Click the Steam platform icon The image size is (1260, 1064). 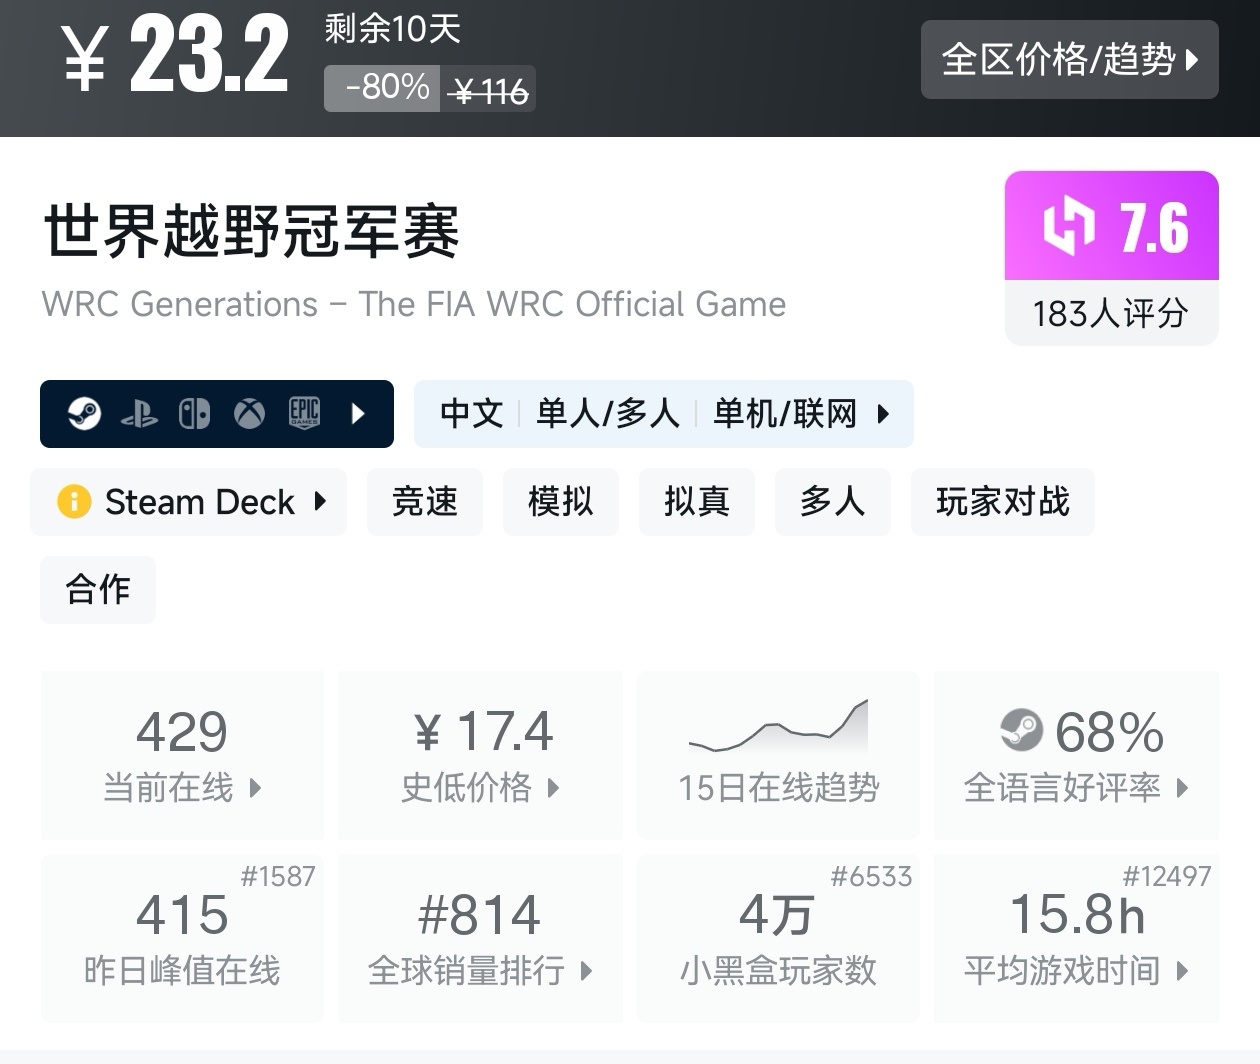click(84, 413)
